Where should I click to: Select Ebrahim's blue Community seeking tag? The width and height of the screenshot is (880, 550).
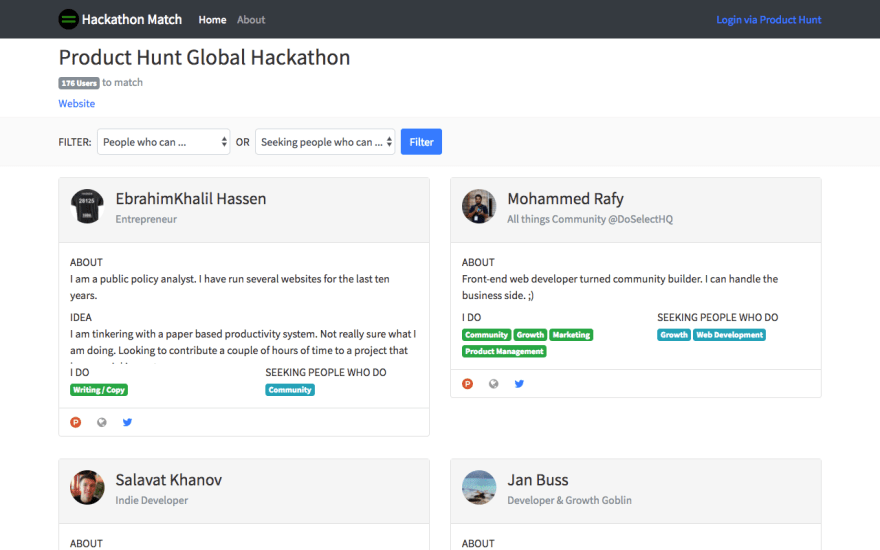click(290, 390)
